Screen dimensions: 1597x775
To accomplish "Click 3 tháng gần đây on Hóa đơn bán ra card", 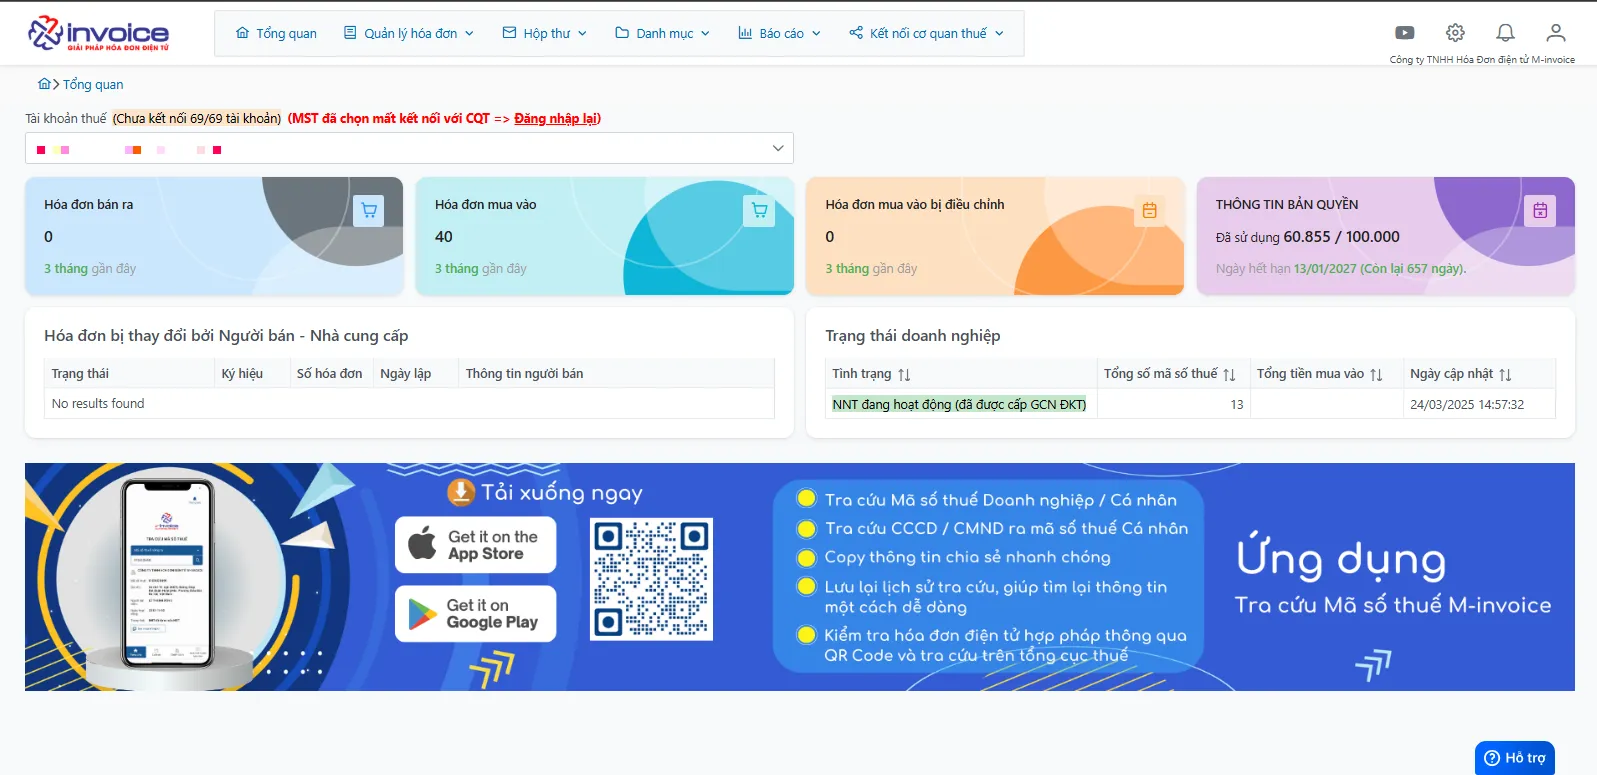I will [90, 269].
